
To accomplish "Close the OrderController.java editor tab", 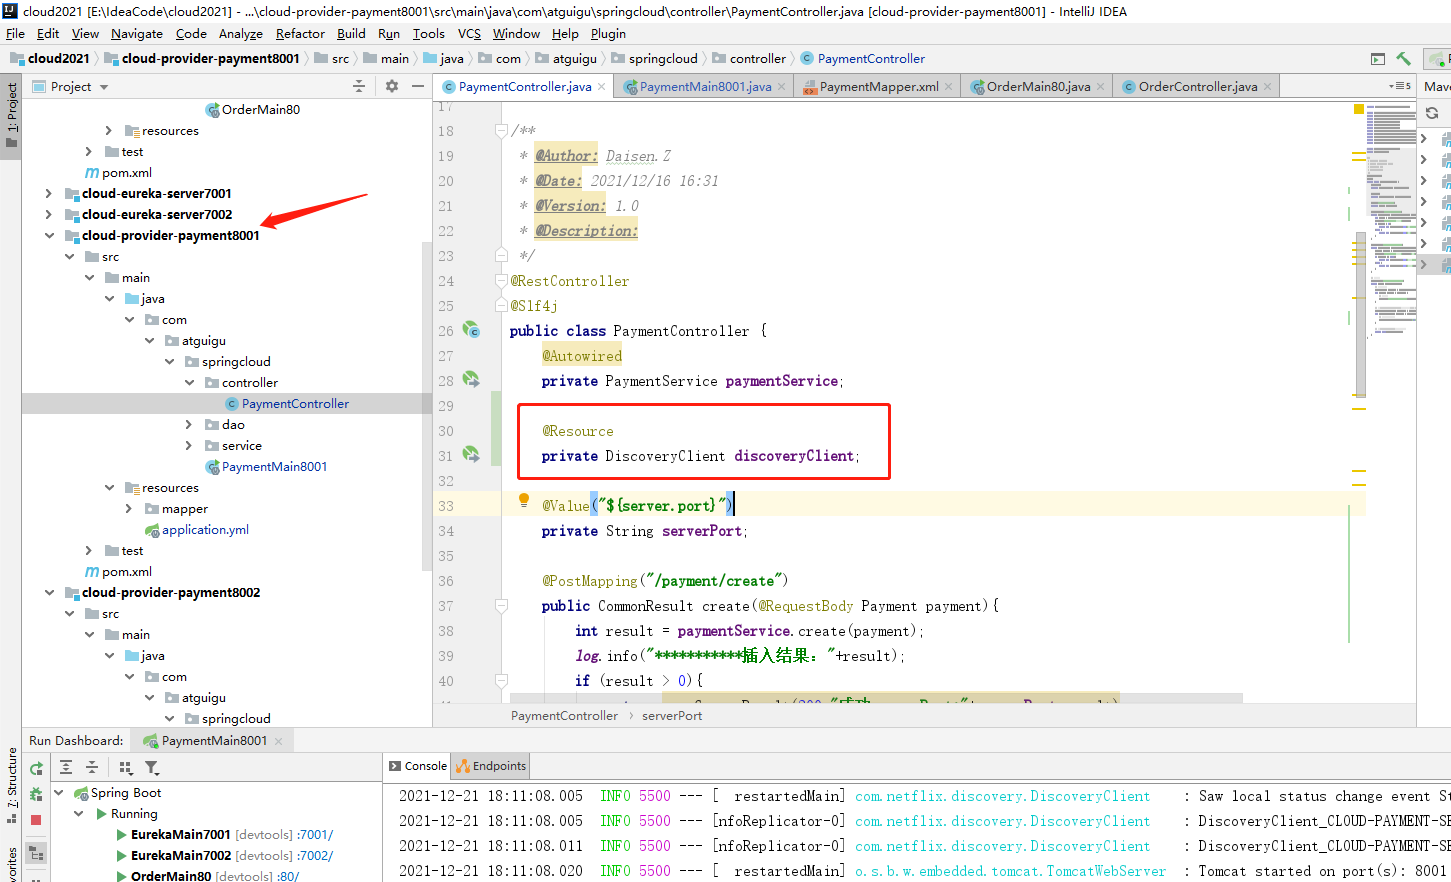I will (1267, 87).
